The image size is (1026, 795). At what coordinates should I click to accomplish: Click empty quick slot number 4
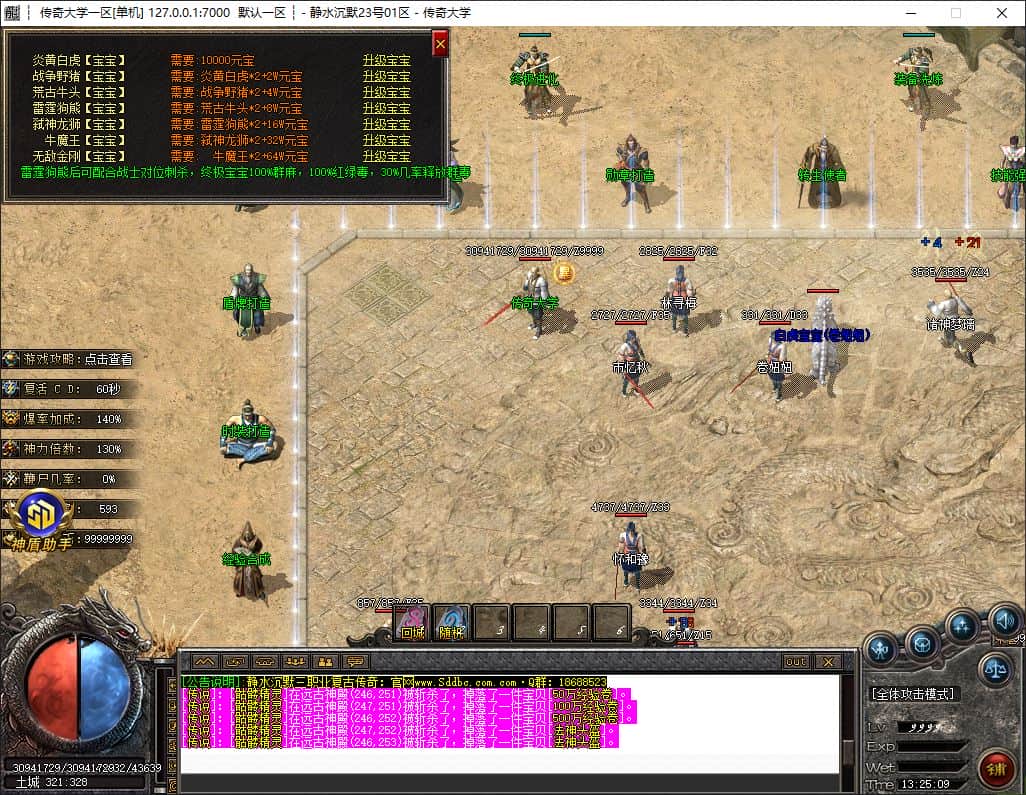[x=531, y=622]
